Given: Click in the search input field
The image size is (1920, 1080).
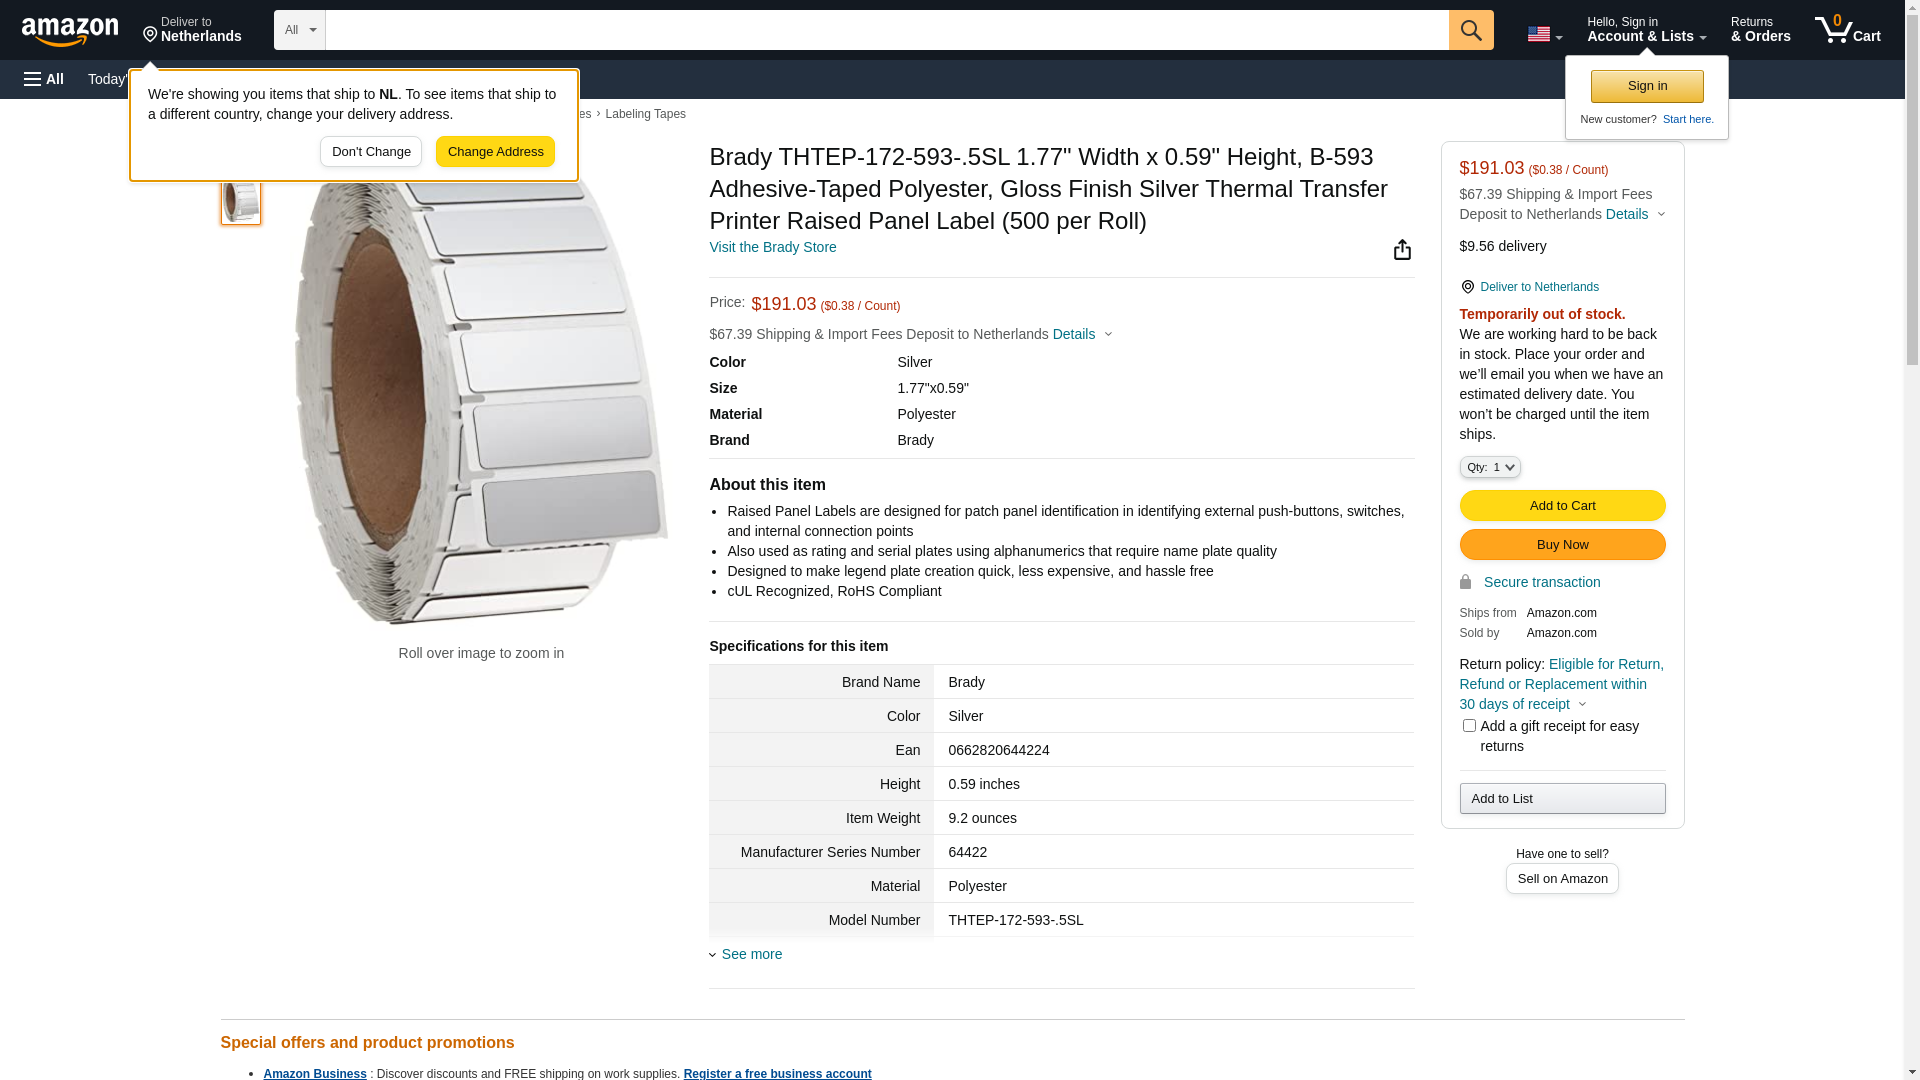Looking at the screenshot, I should point(886,30).
